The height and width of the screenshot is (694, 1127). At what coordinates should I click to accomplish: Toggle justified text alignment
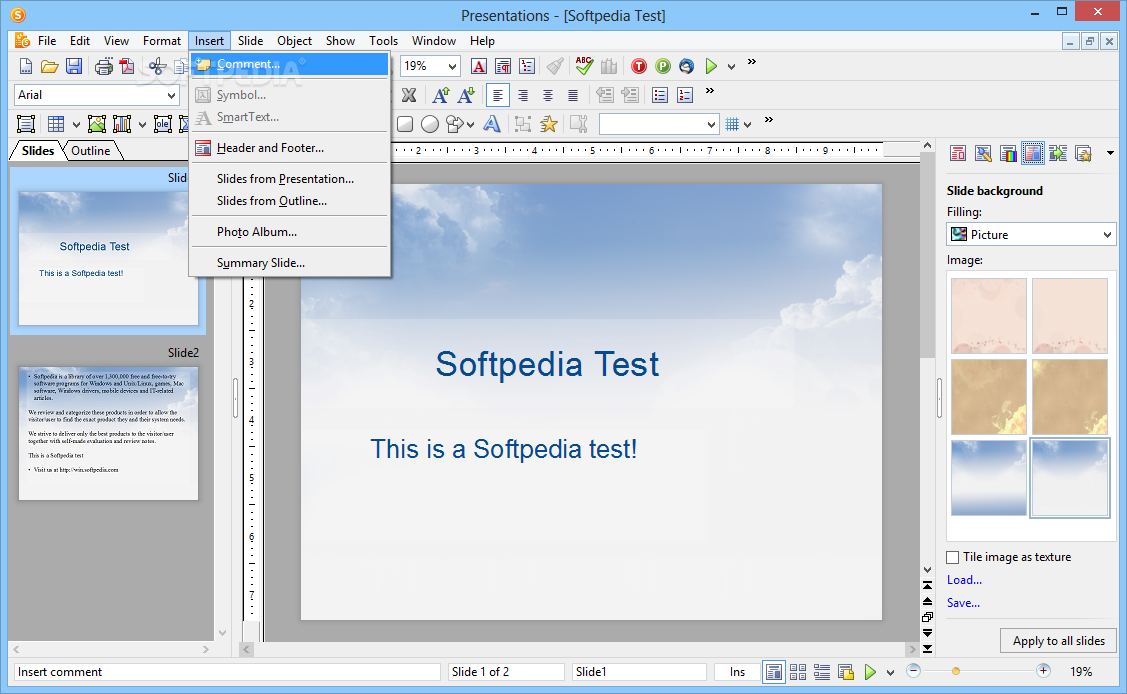(x=573, y=95)
